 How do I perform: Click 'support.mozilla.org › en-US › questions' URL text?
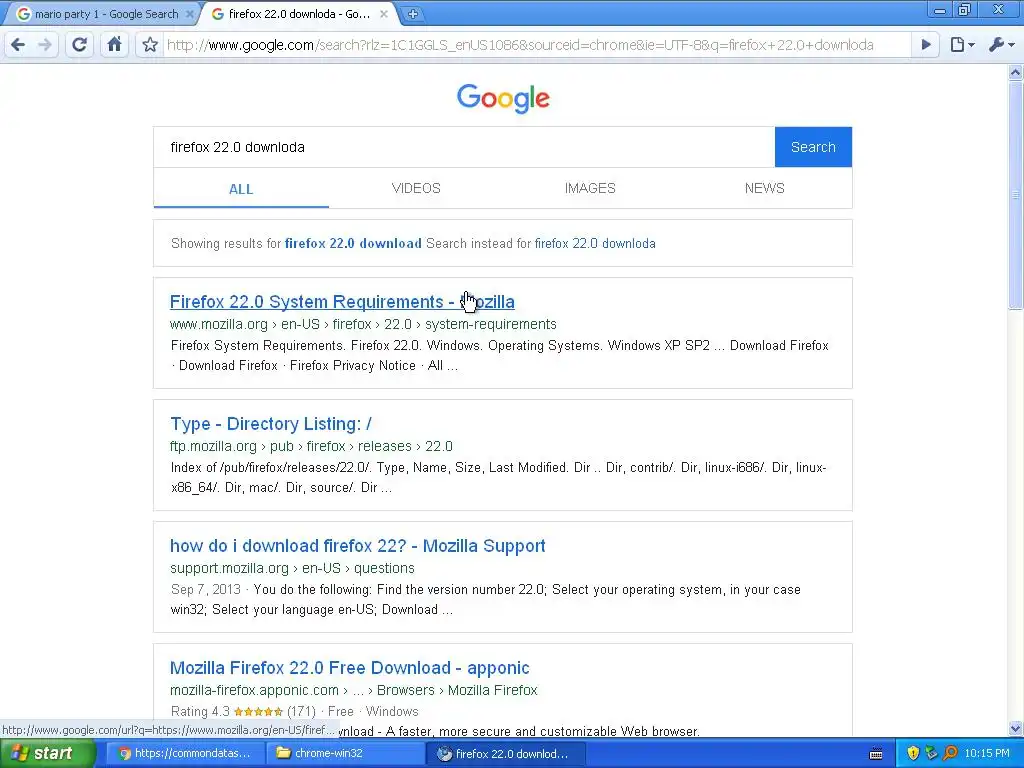tap(292, 568)
